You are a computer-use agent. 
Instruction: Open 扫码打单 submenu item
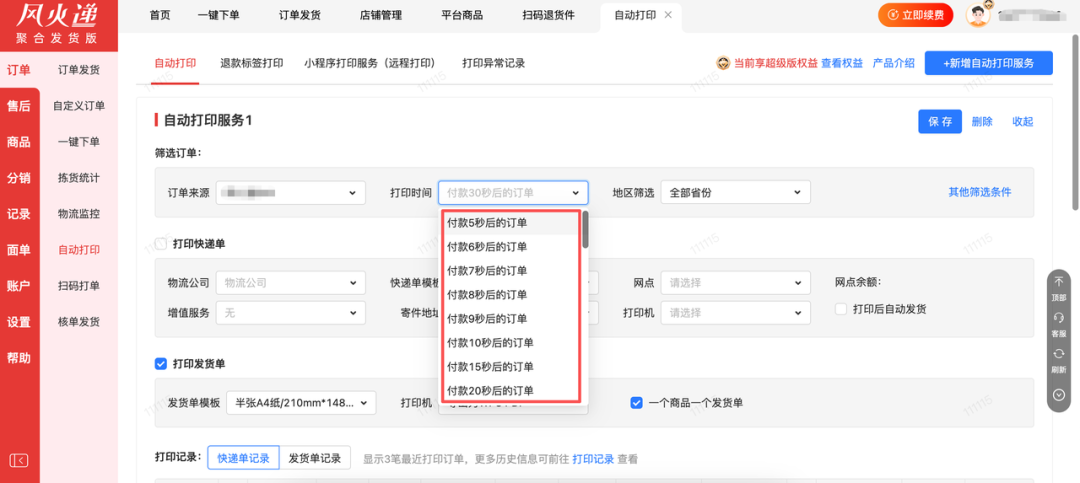tap(79, 286)
